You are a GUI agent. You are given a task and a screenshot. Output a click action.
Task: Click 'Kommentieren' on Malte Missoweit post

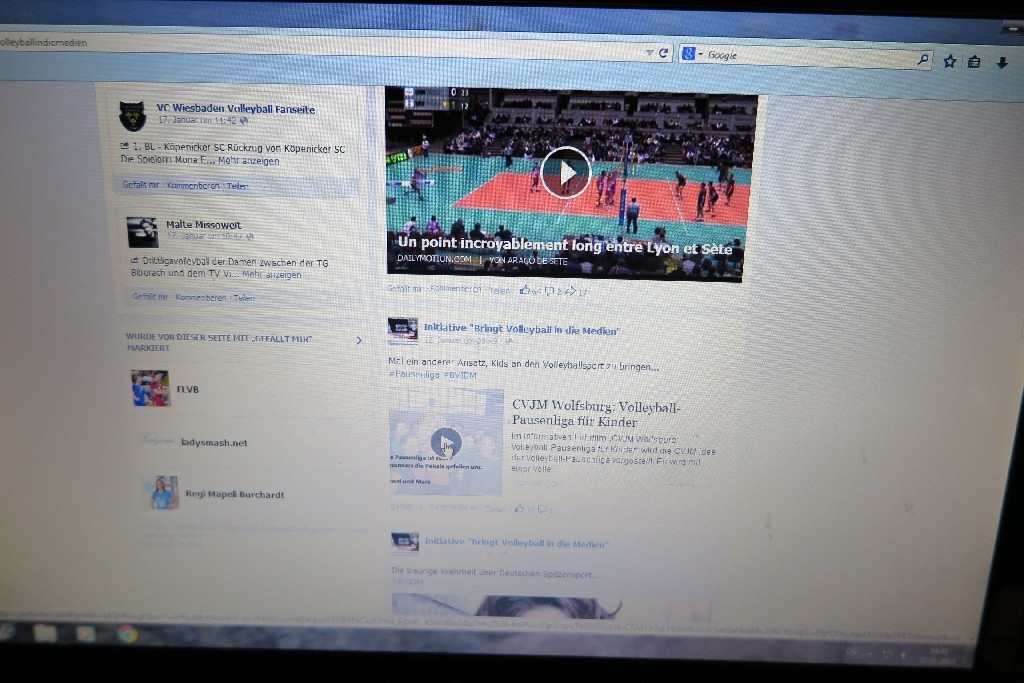(x=200, y=297)
